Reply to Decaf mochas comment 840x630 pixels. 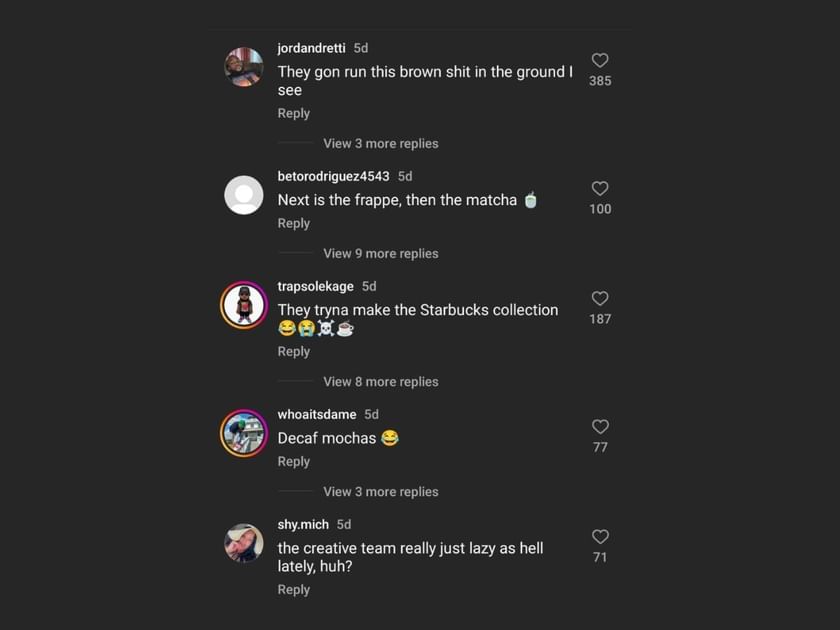point(293,461)
